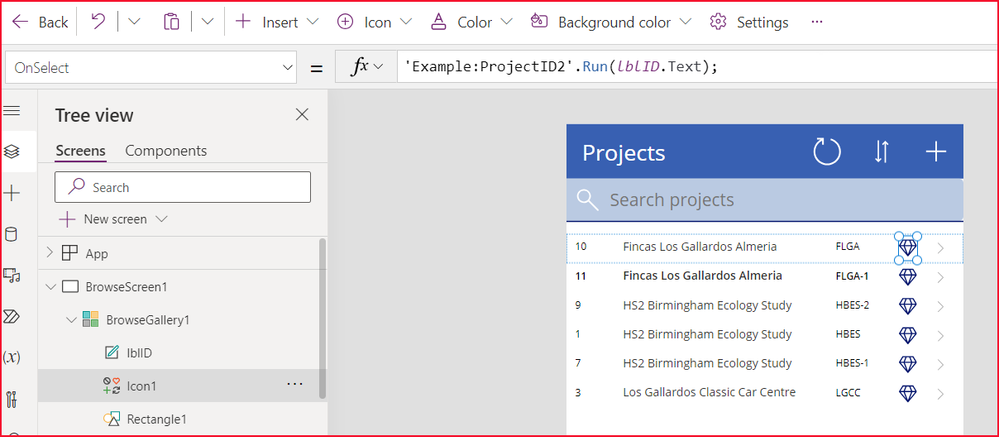Click the Search projects box
This screenshot has width=999, height=437.
tap(765, 200)
